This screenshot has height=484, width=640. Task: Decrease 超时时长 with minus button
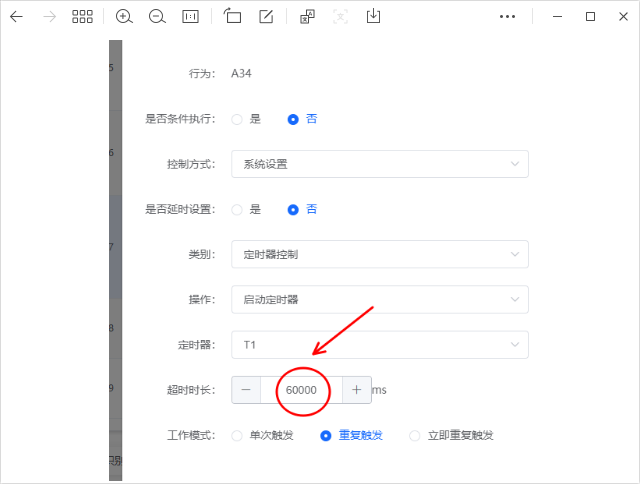pyautogui.click(x=246, y=390)
